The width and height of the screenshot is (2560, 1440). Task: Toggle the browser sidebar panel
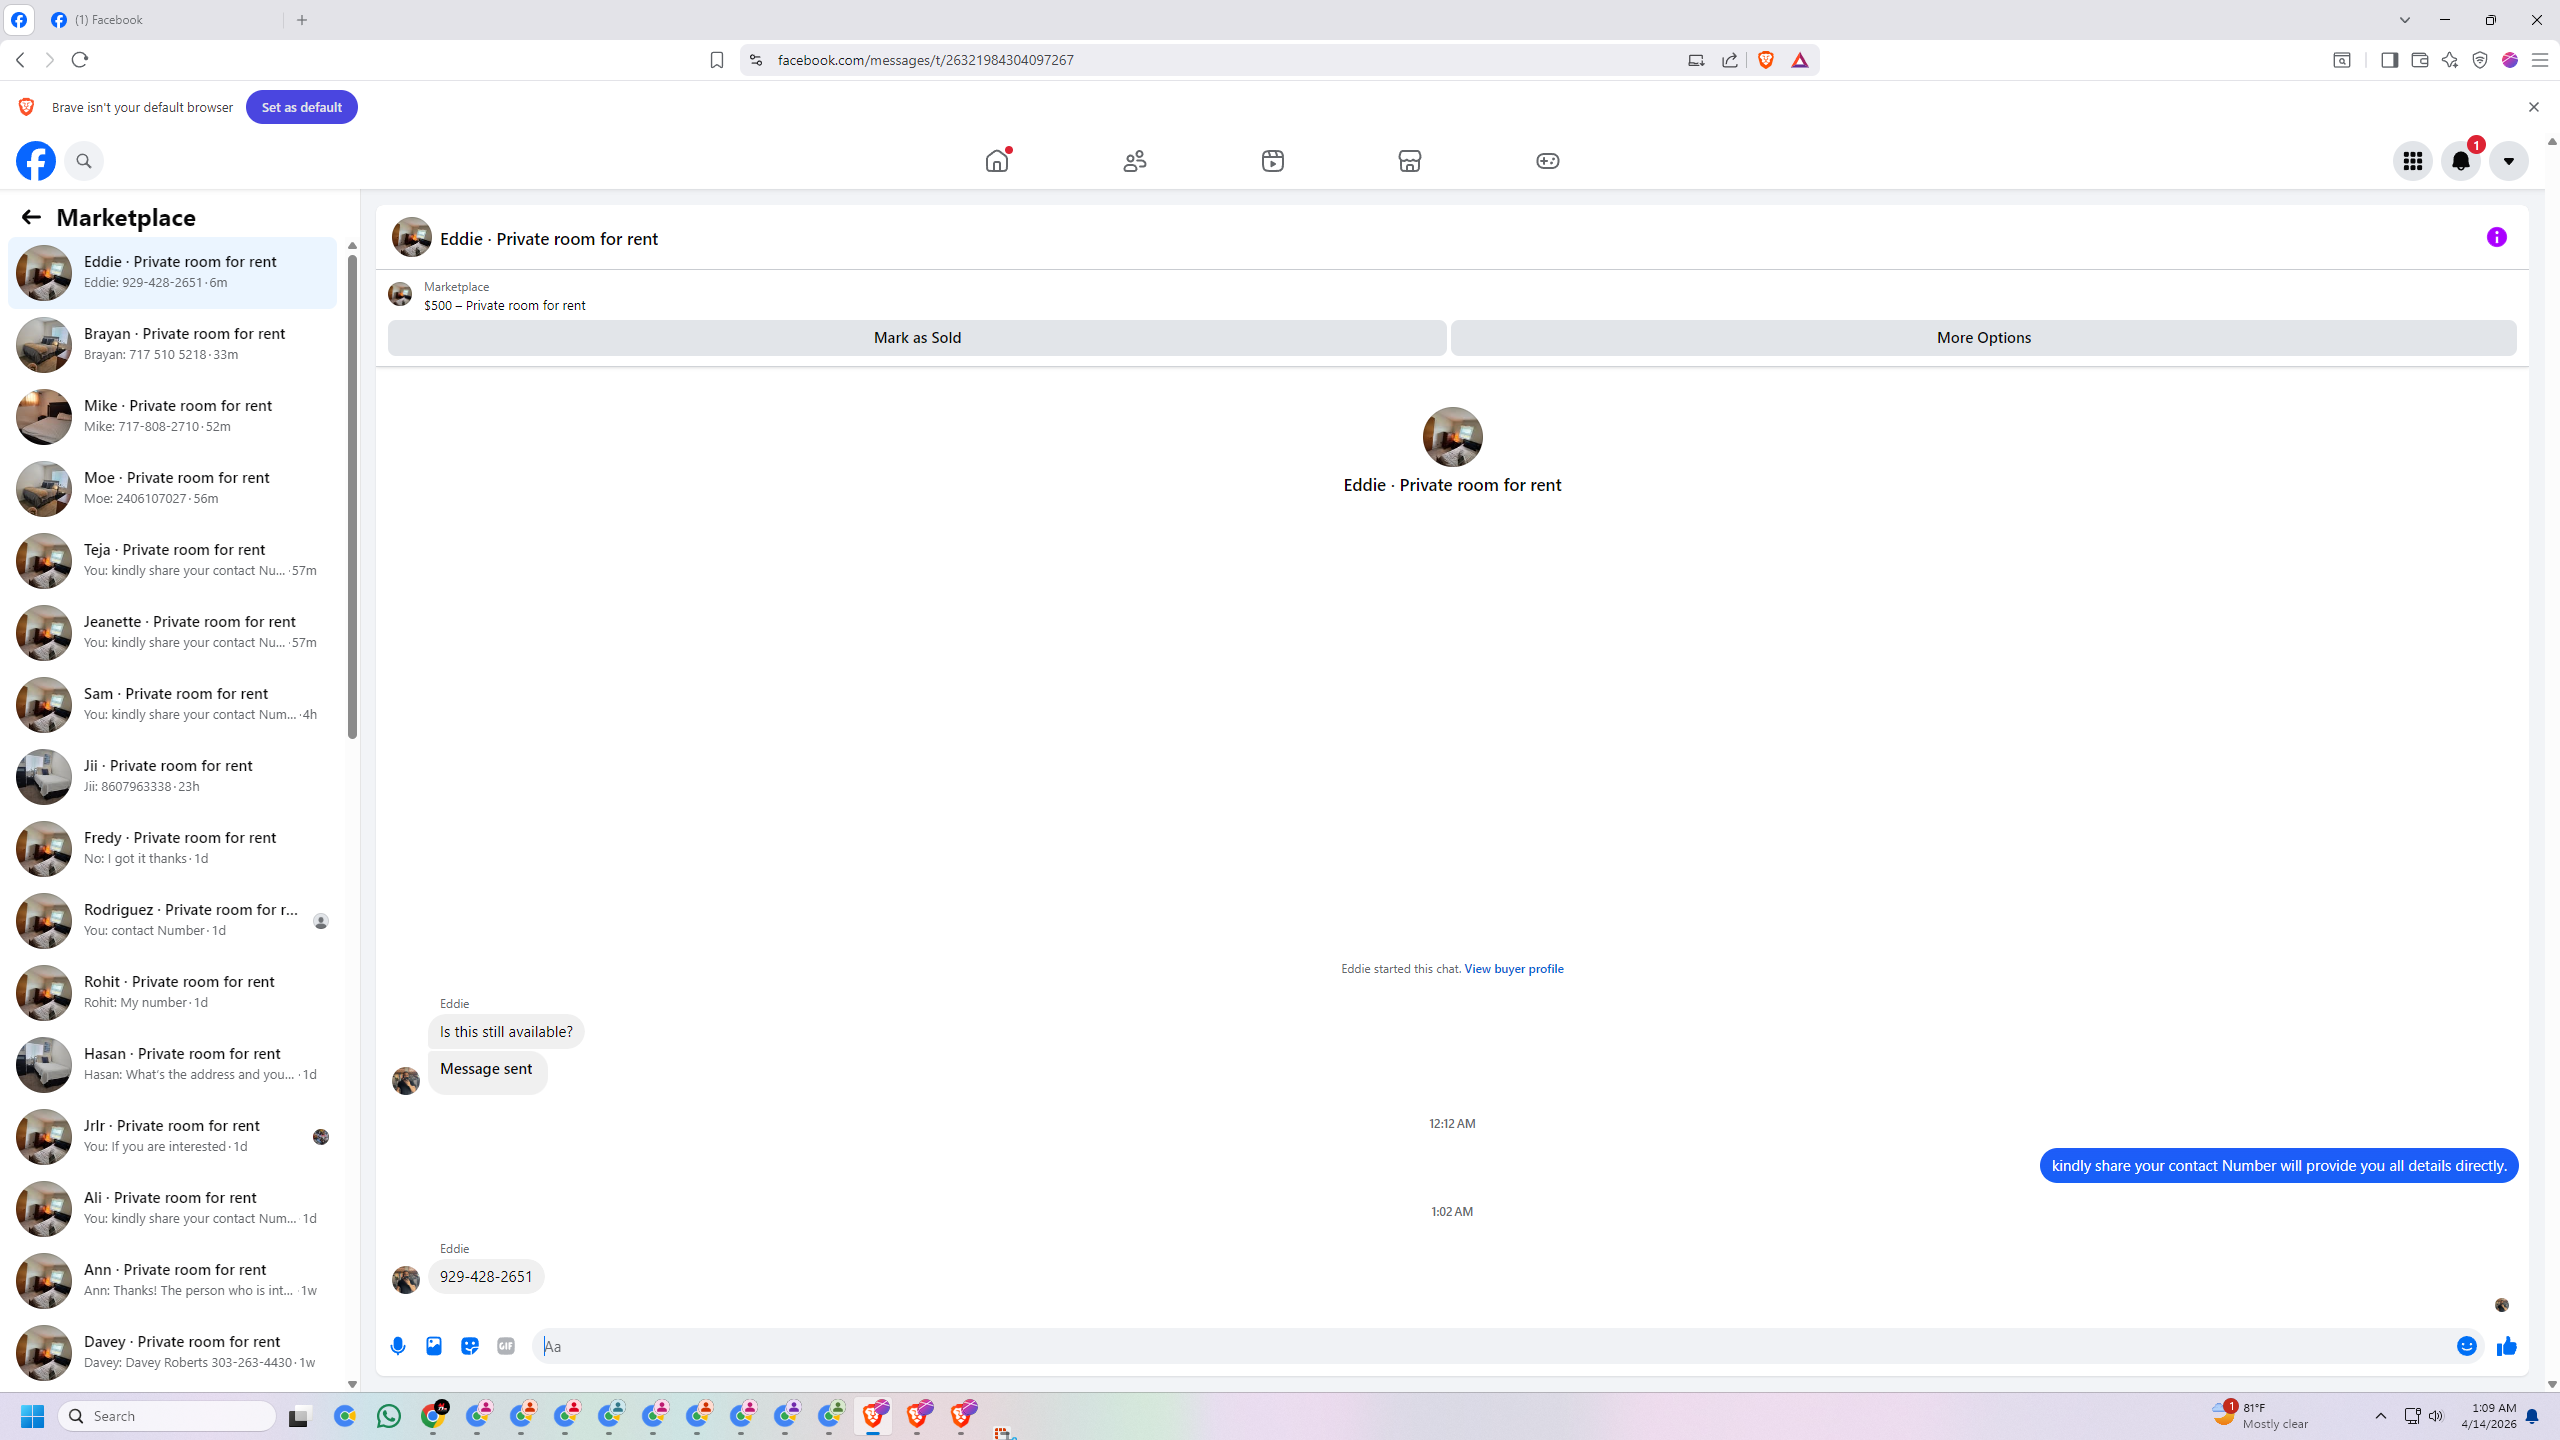(x=2389, y=60)
